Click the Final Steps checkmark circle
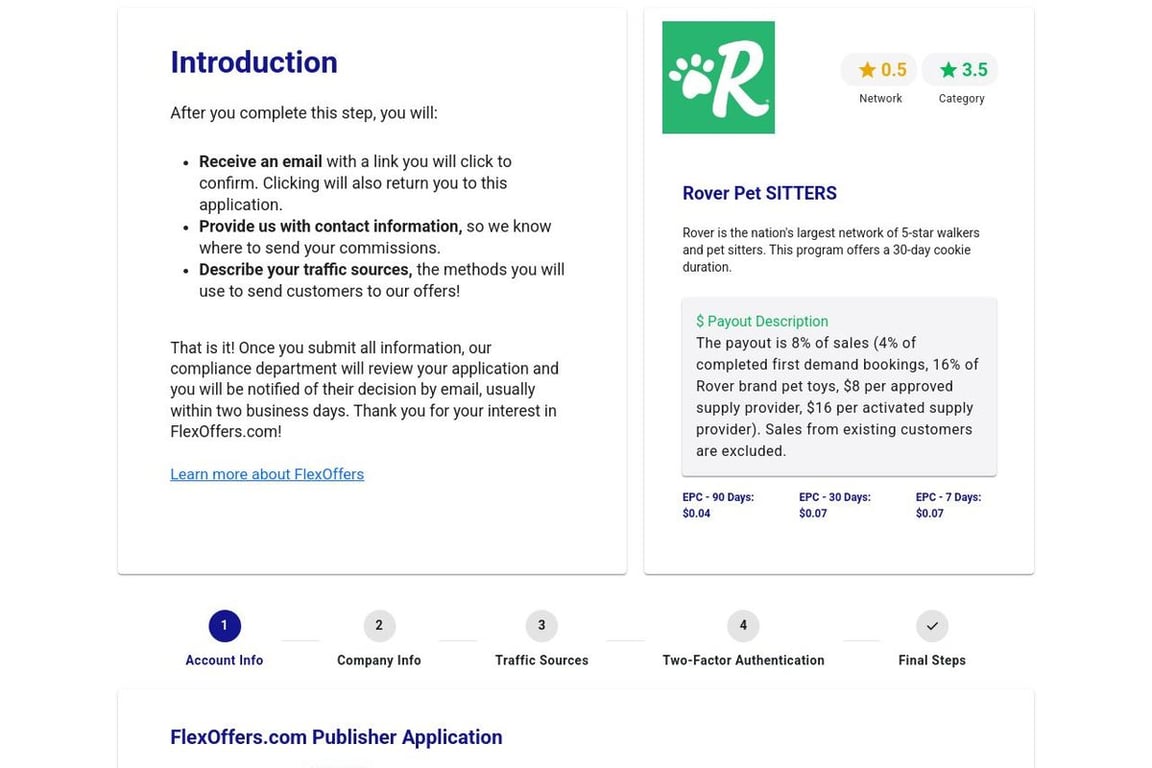Viewport: 1152px width, 768px height. tap(932, 625)
